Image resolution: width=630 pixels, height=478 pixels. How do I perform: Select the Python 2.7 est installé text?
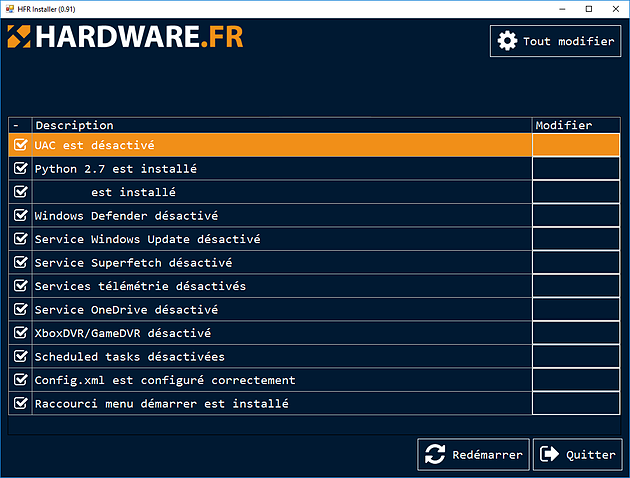pyautogui.click(x=116, y=169)
